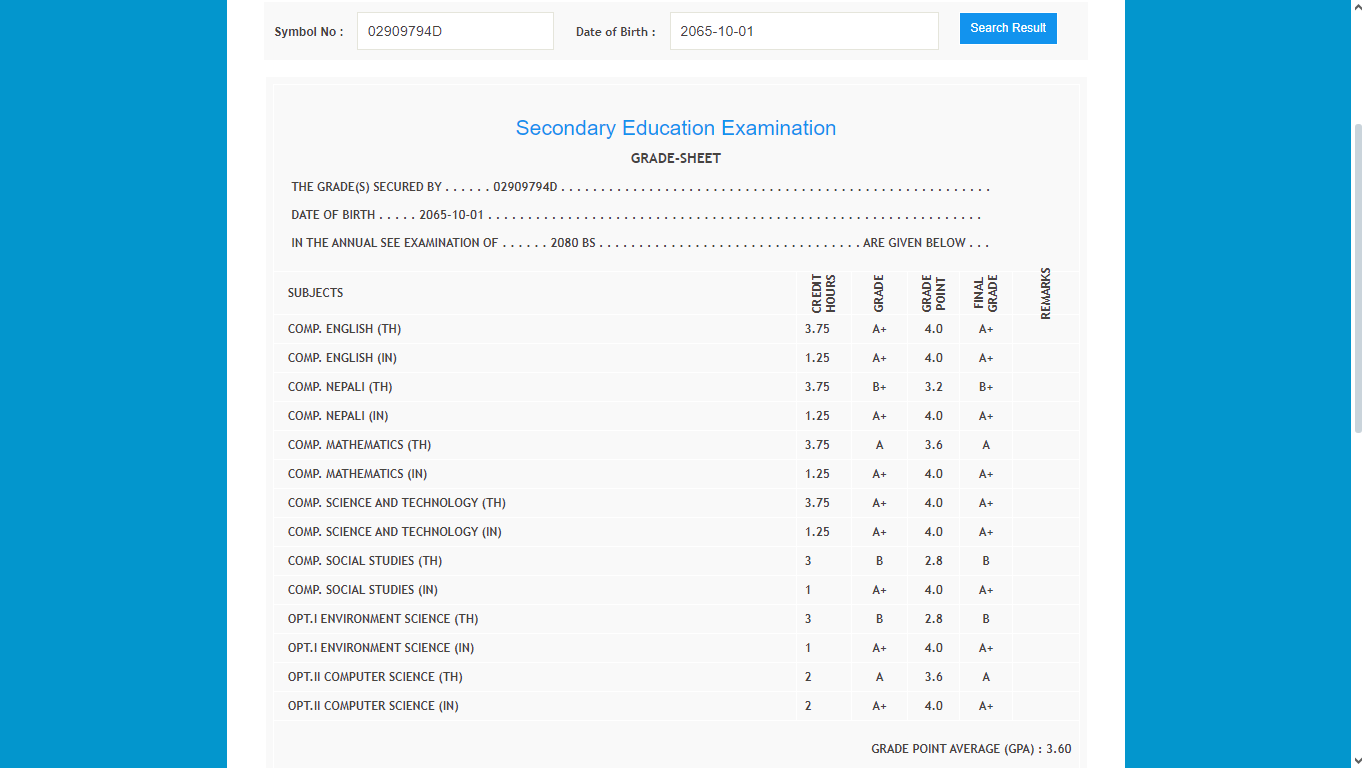Focus the Symbol No input field

click(454, 31)
